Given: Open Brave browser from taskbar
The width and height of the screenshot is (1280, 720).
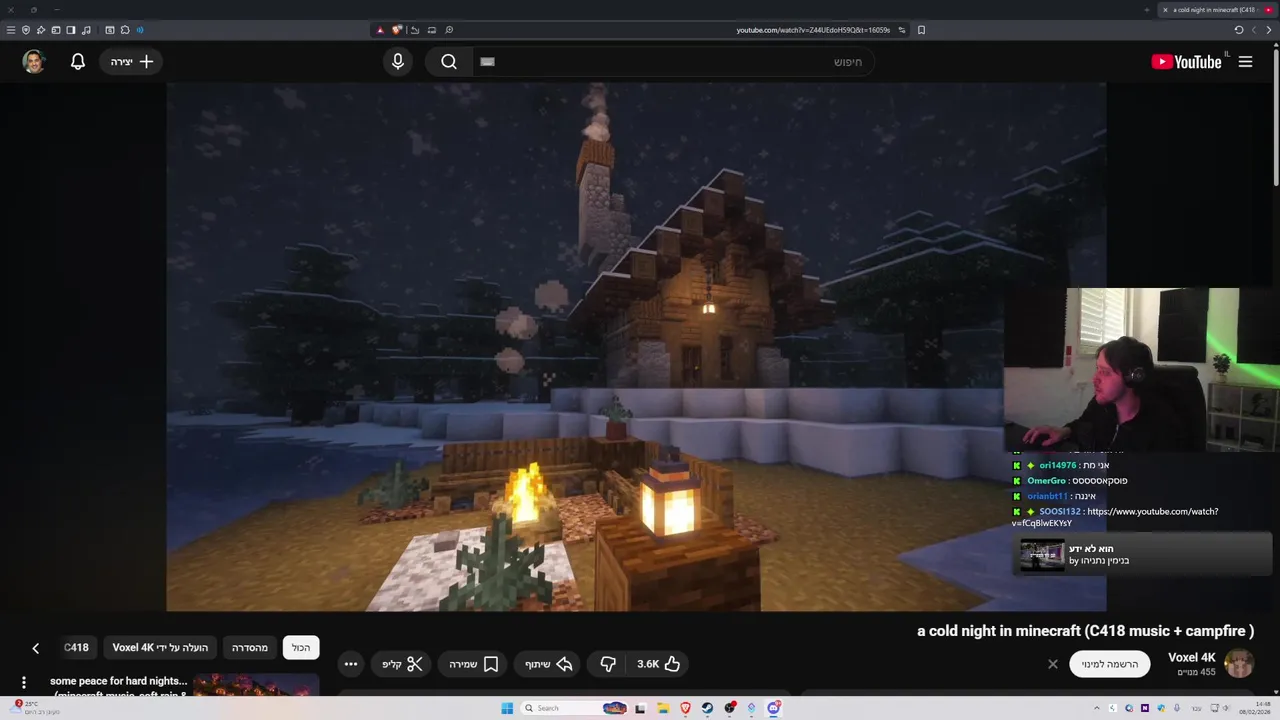Looking at the screenshot, I should (685, 708).
